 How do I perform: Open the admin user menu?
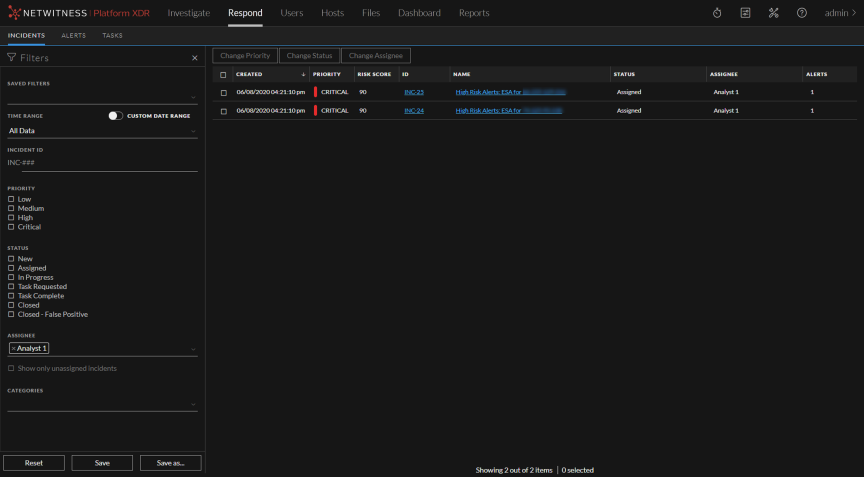[840, 13]
